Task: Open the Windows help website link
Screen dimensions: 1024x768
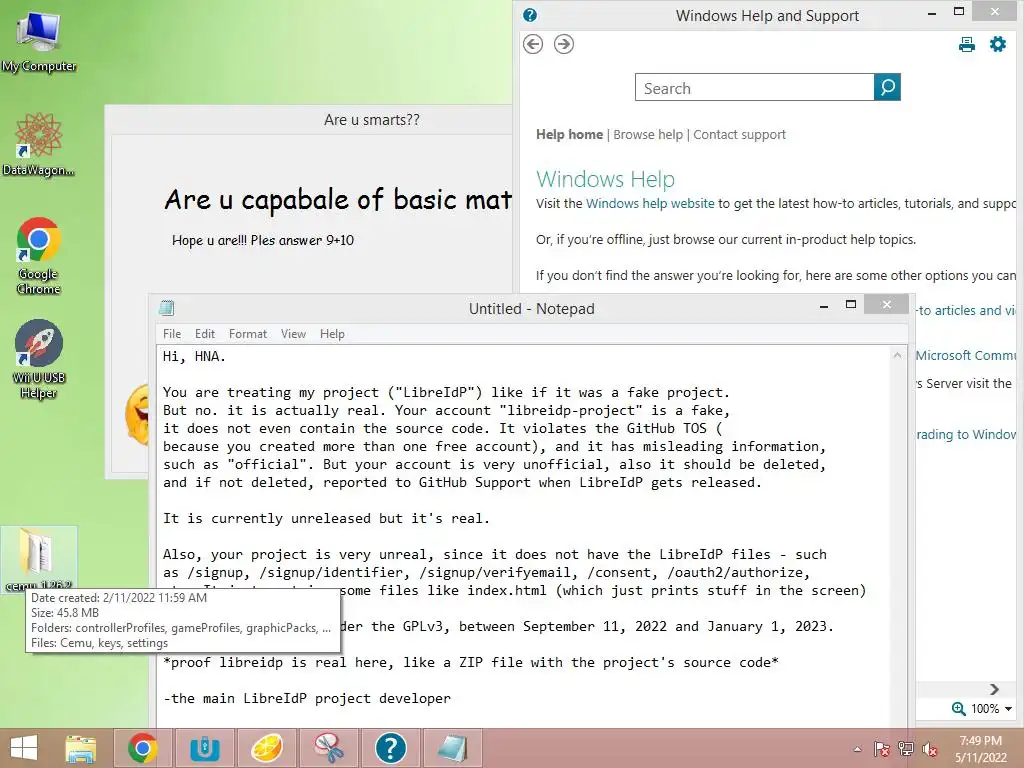Action: tap(650, 204)
